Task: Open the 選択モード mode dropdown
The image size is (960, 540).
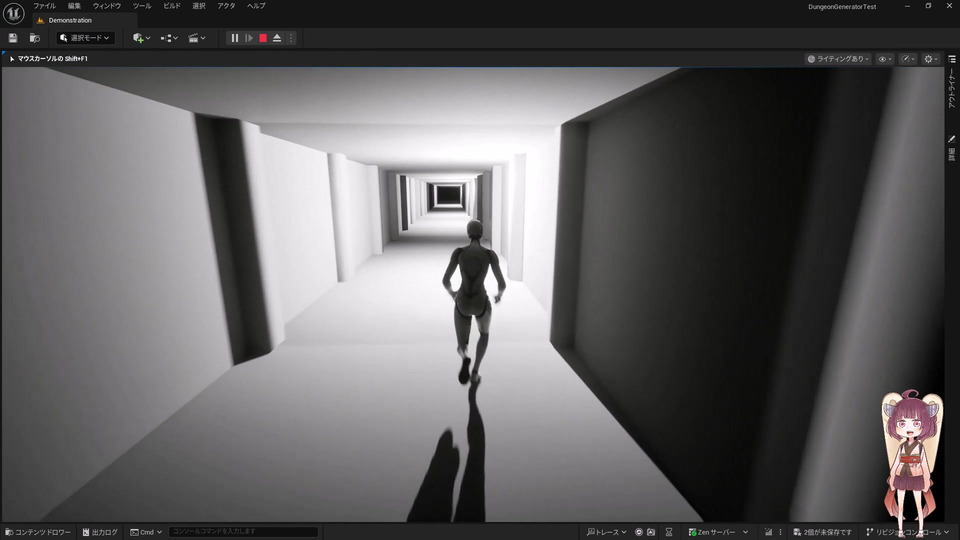Action: [x=85, y=38]
